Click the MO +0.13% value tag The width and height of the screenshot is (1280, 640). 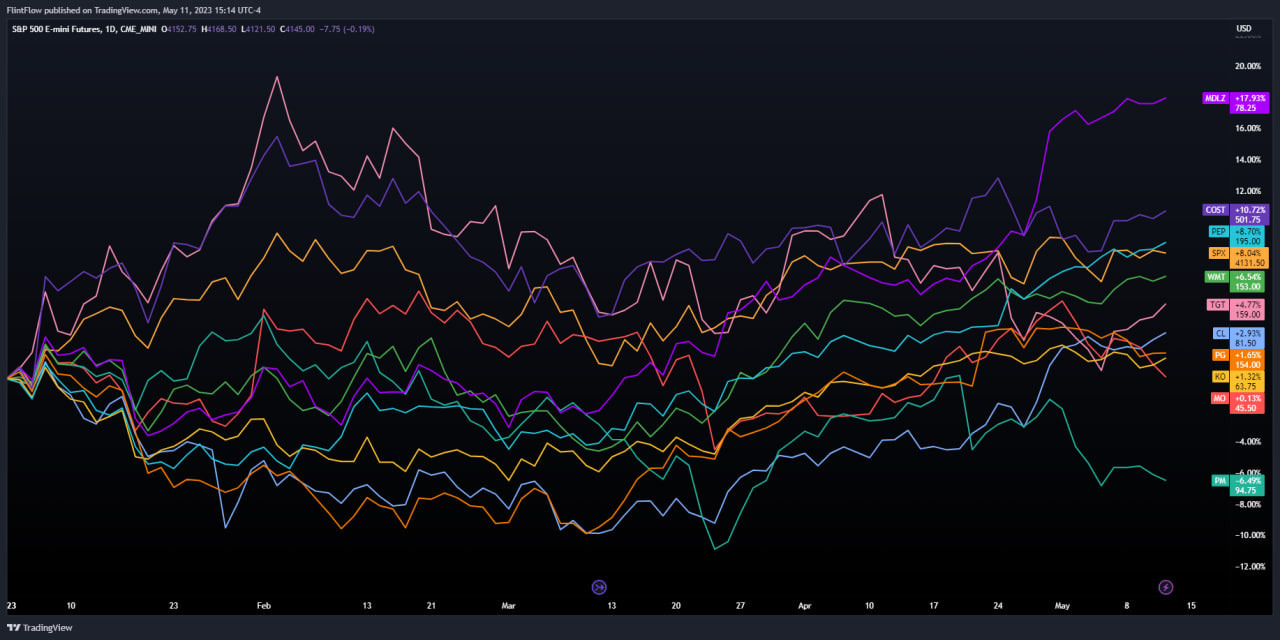click(x=1249, y=402)
